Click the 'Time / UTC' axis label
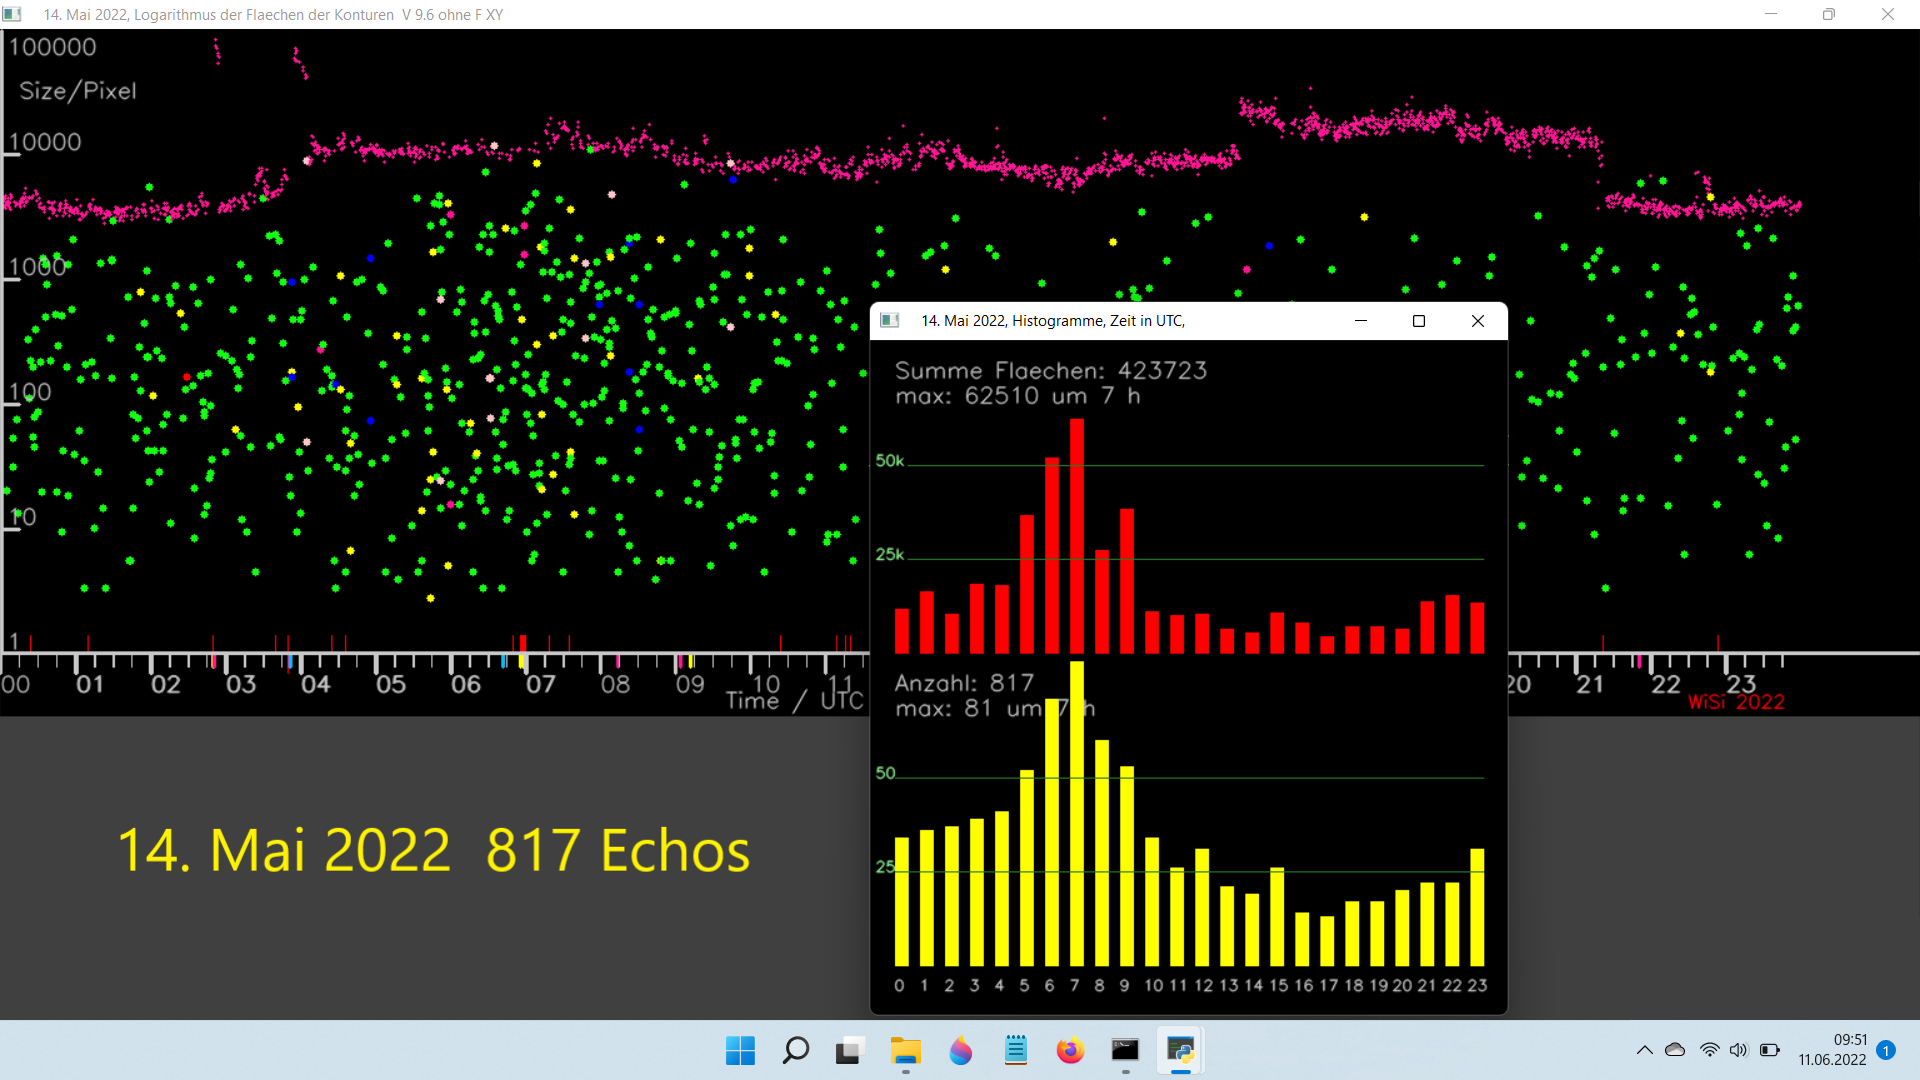 point(795,700)
